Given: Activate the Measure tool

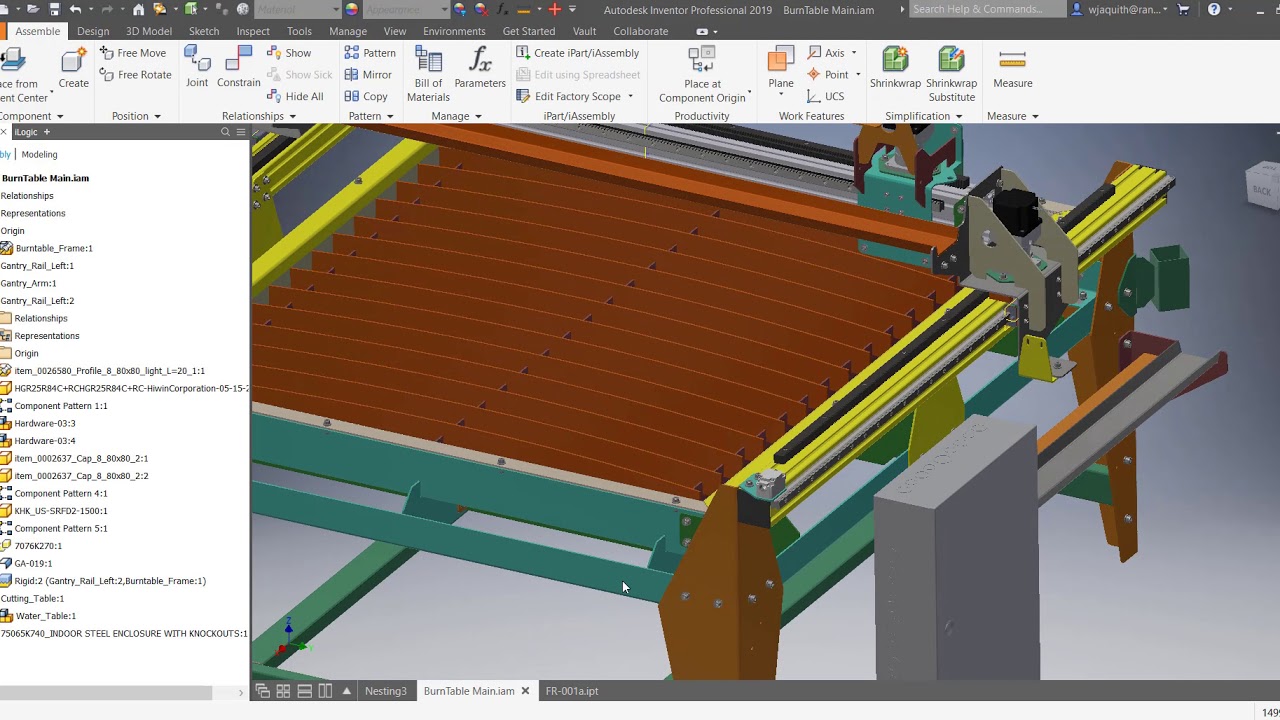Looking at the screenshot, I should [x=1013, y=68].
